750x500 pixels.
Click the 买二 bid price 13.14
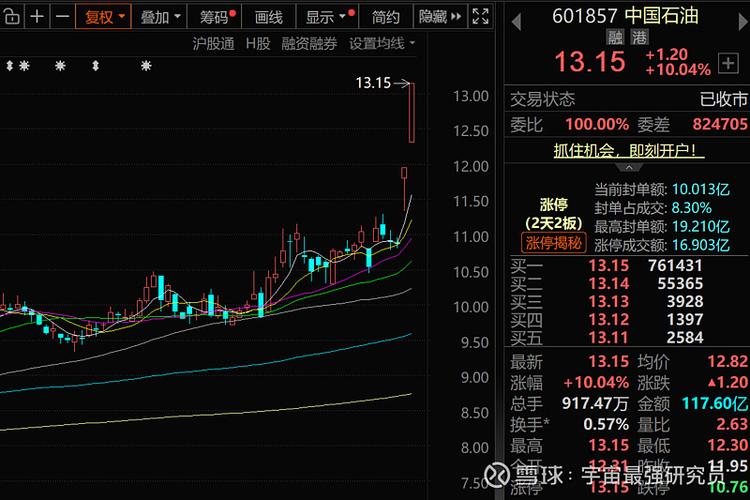608,283
